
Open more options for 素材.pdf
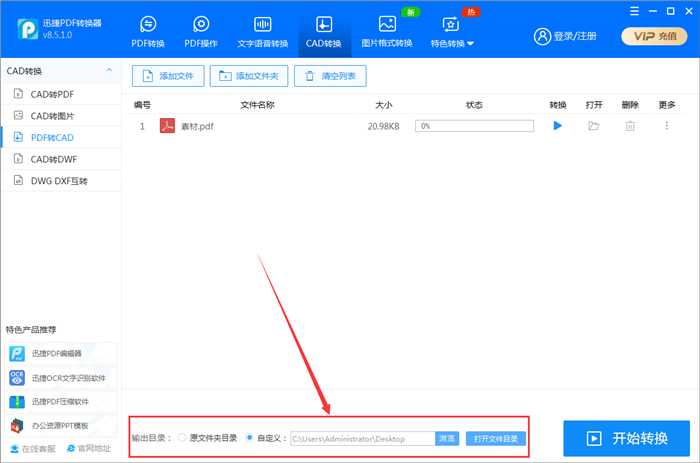coord(667,125)
